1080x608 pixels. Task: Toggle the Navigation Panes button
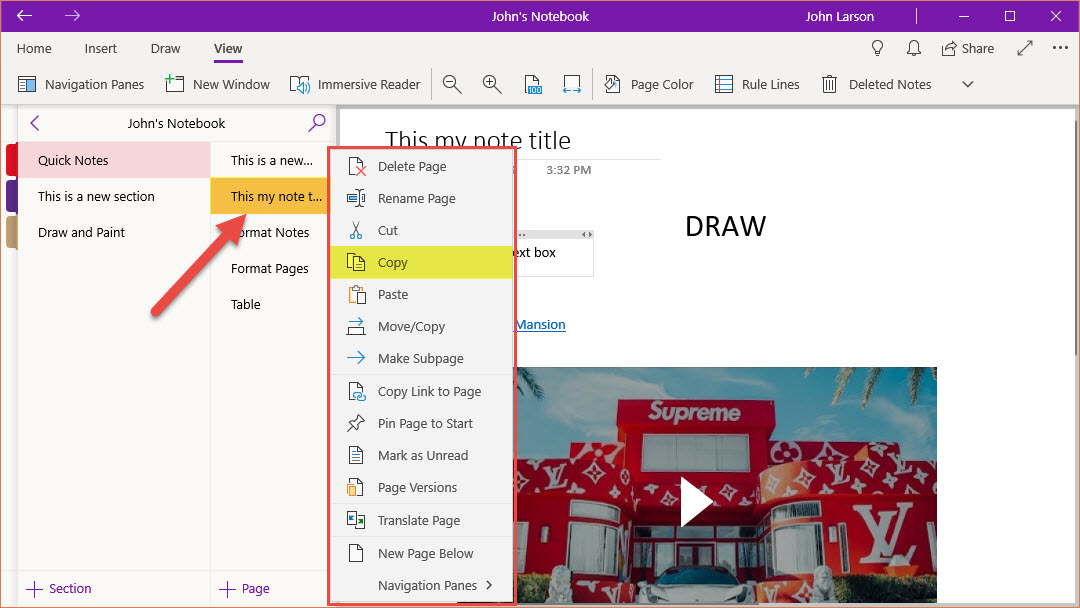click(81, 85)
